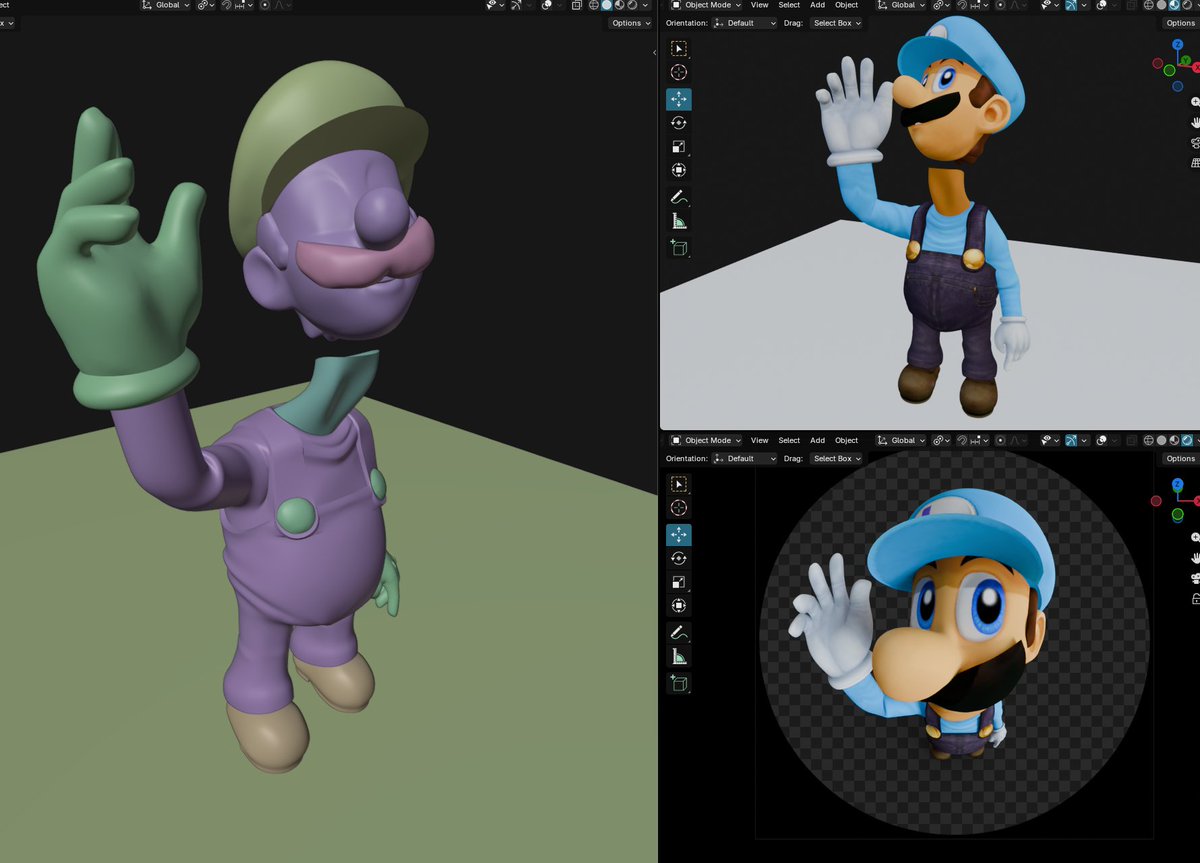Image resolution: width=1200 pixels, height=863 pixels.
Task: Toggle overlays in top-right viewport header
Action: (1102, 5)
